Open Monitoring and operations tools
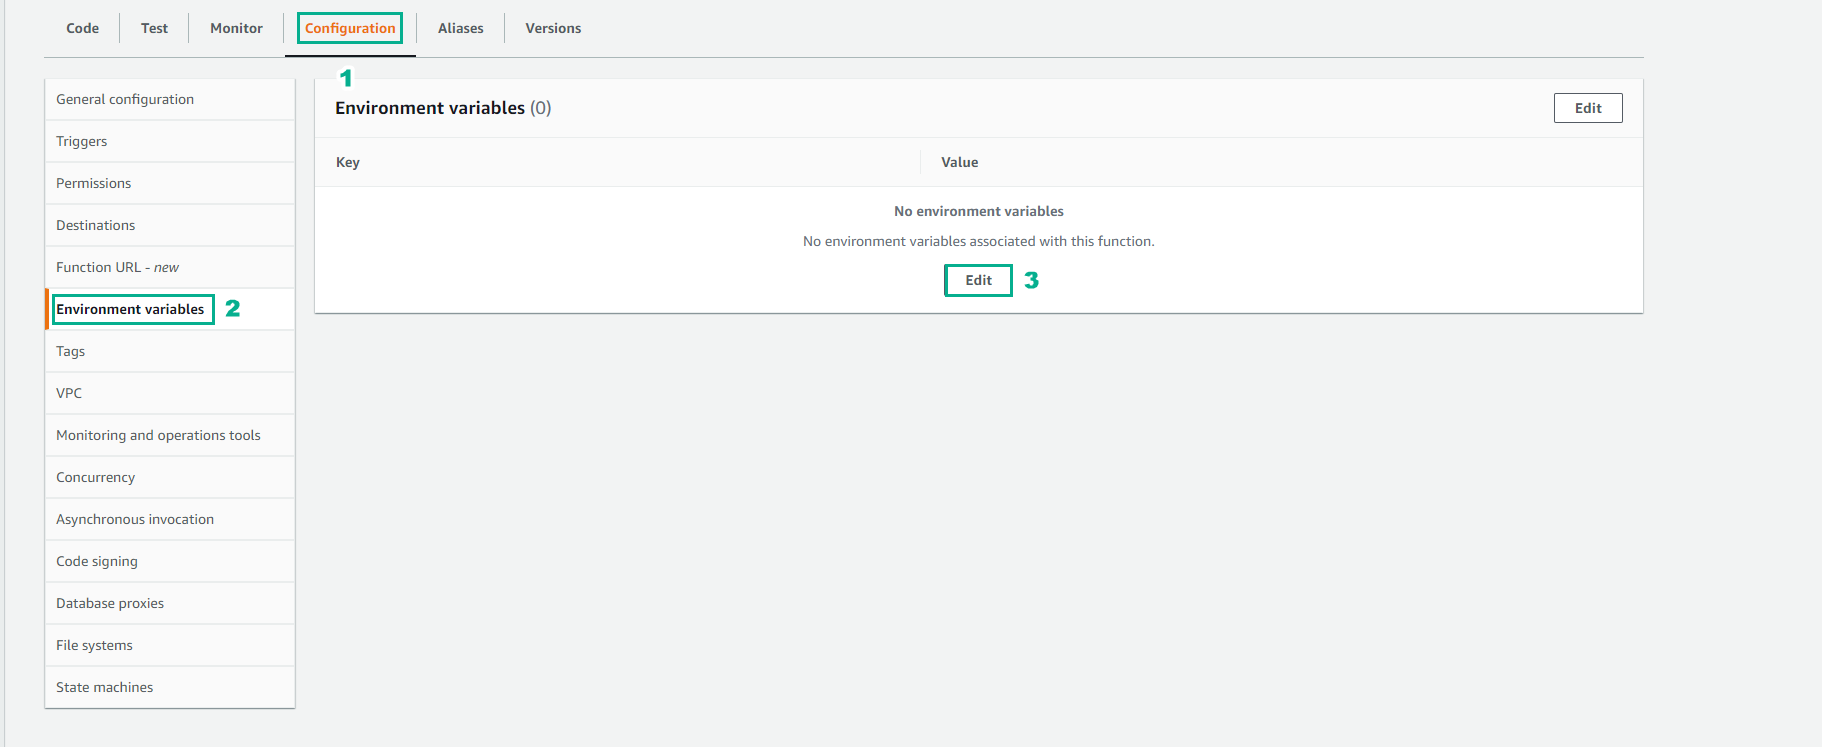This screenshot has height=747, width=1822. pos(170,435)
